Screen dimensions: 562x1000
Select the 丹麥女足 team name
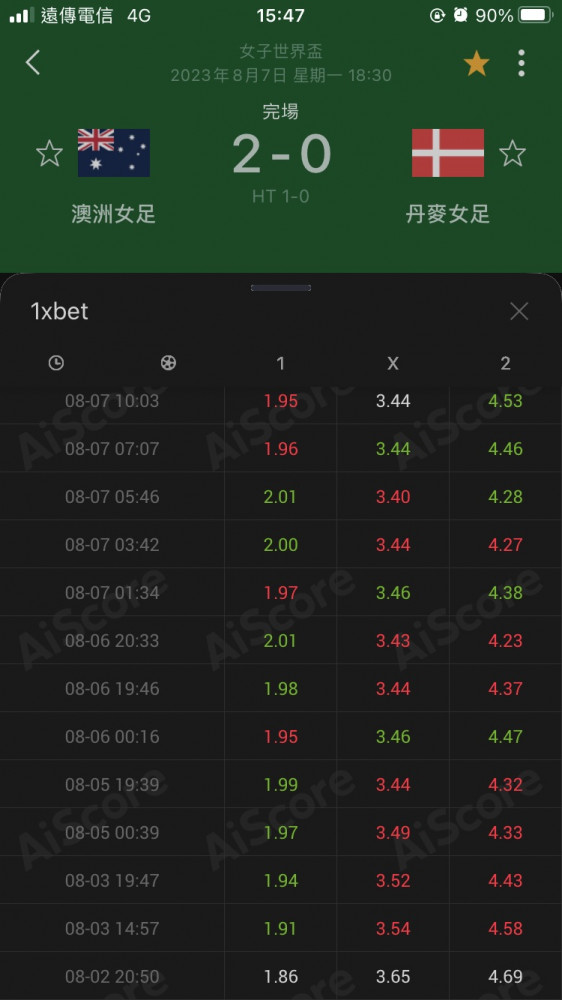(448, 214)
